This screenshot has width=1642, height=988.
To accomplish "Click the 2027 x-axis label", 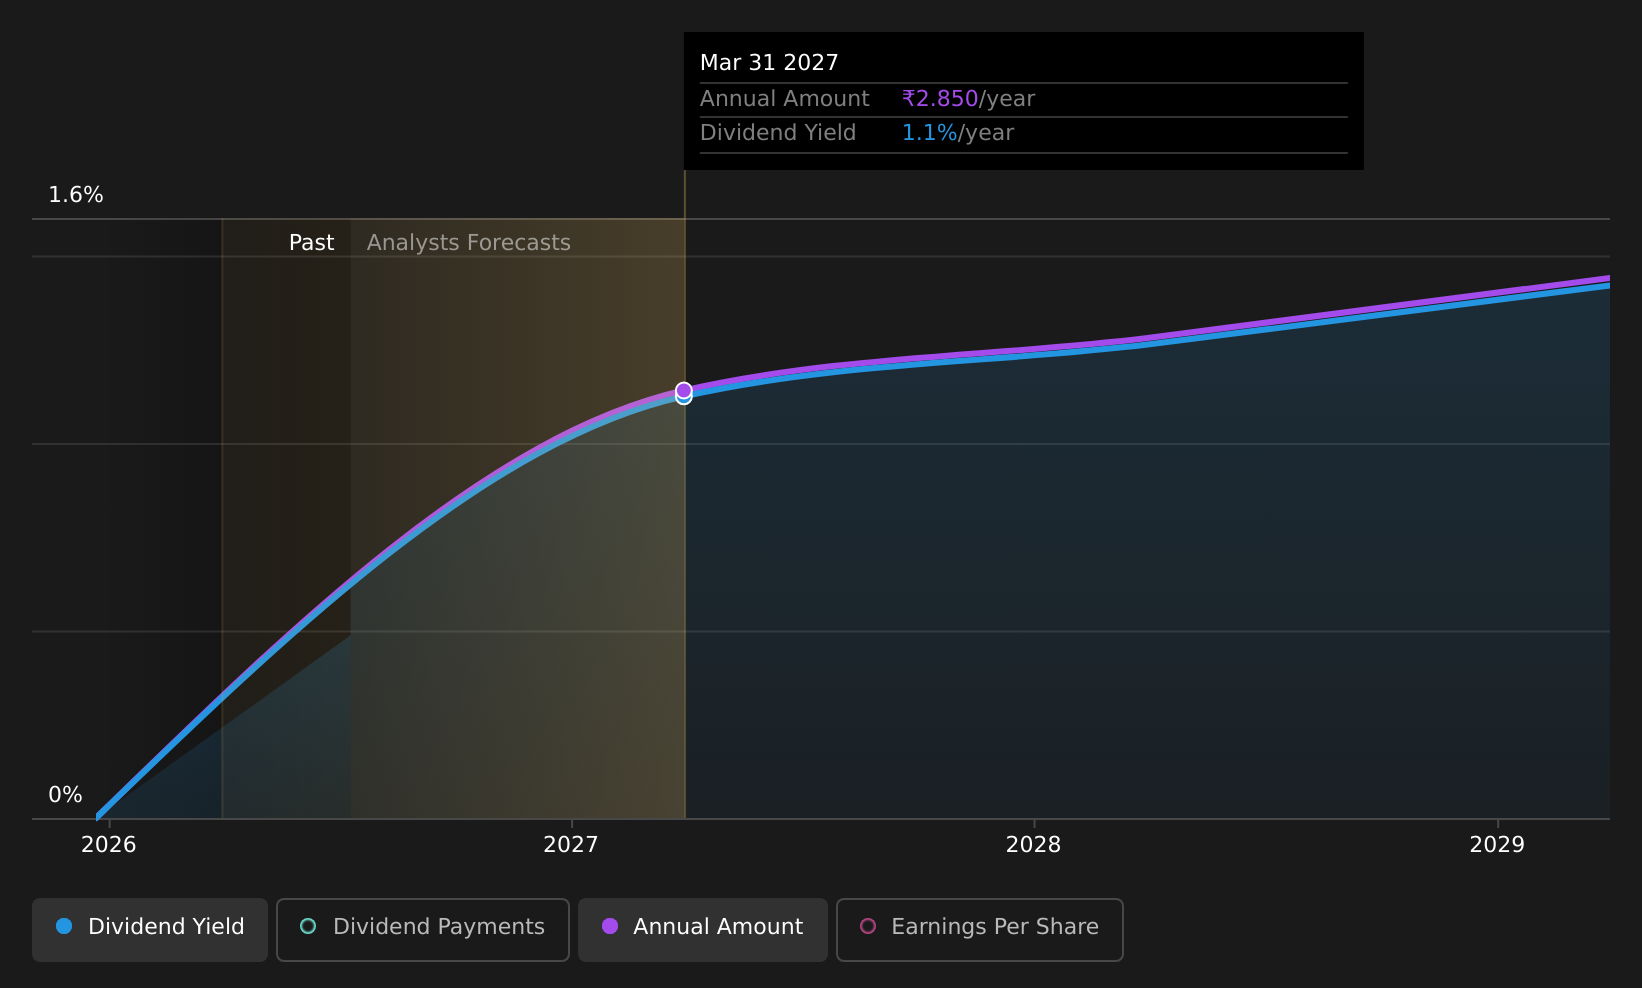I will [570, 845].
